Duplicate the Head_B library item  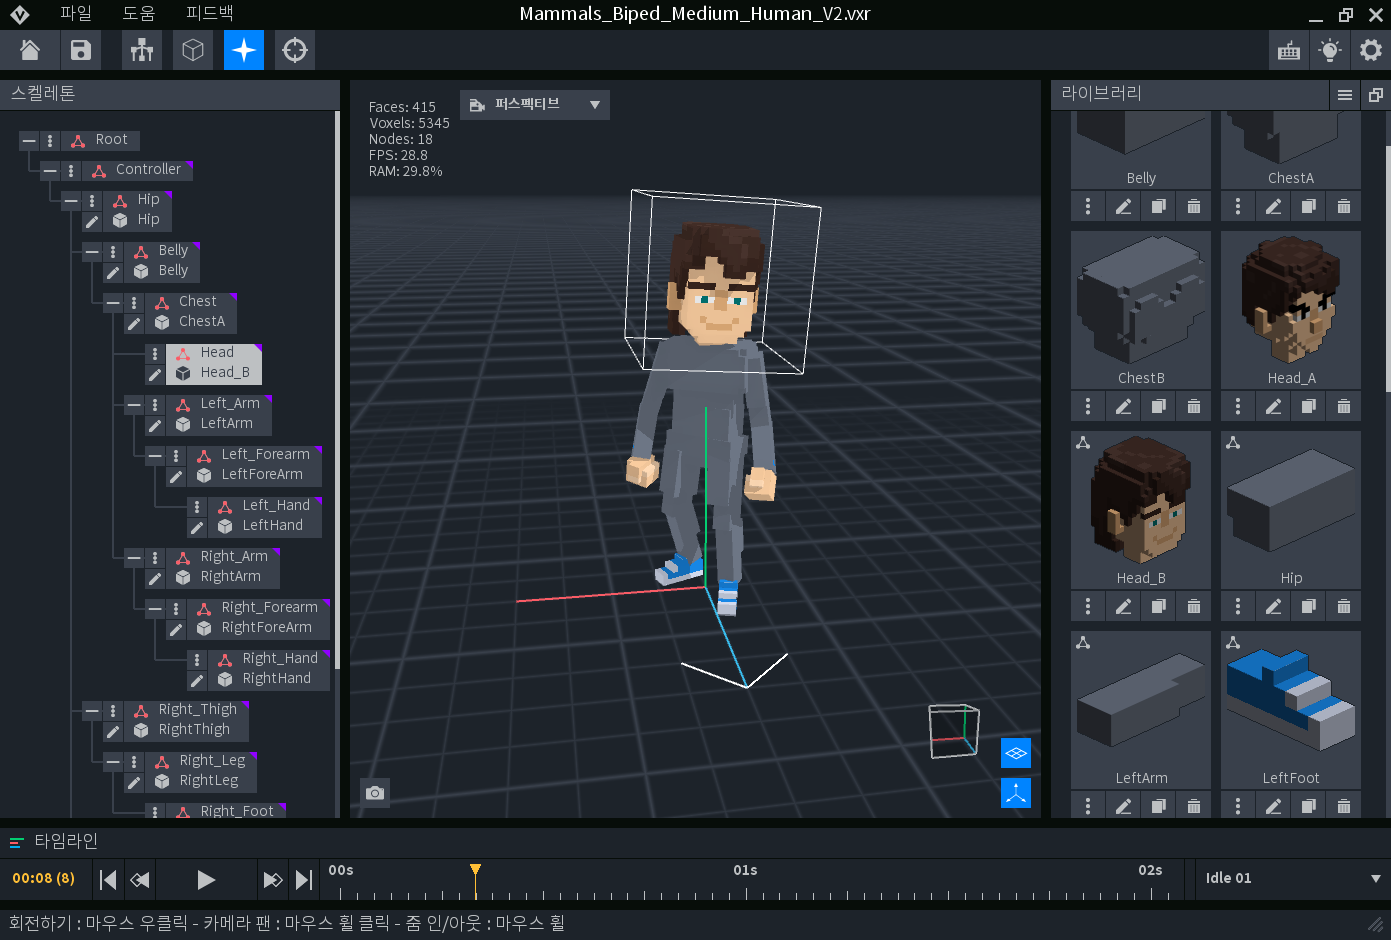1158,606
